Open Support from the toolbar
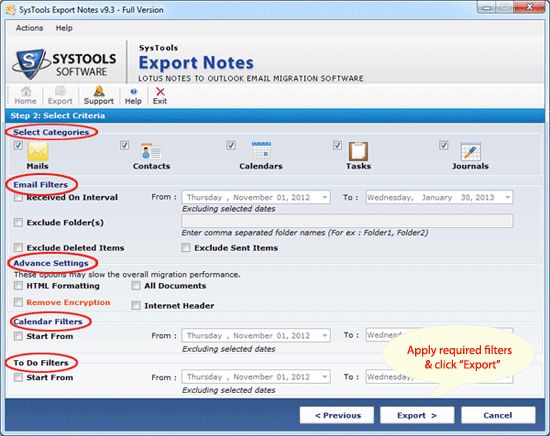This screenshot has width=550, height=436. (x=99, y=96)
